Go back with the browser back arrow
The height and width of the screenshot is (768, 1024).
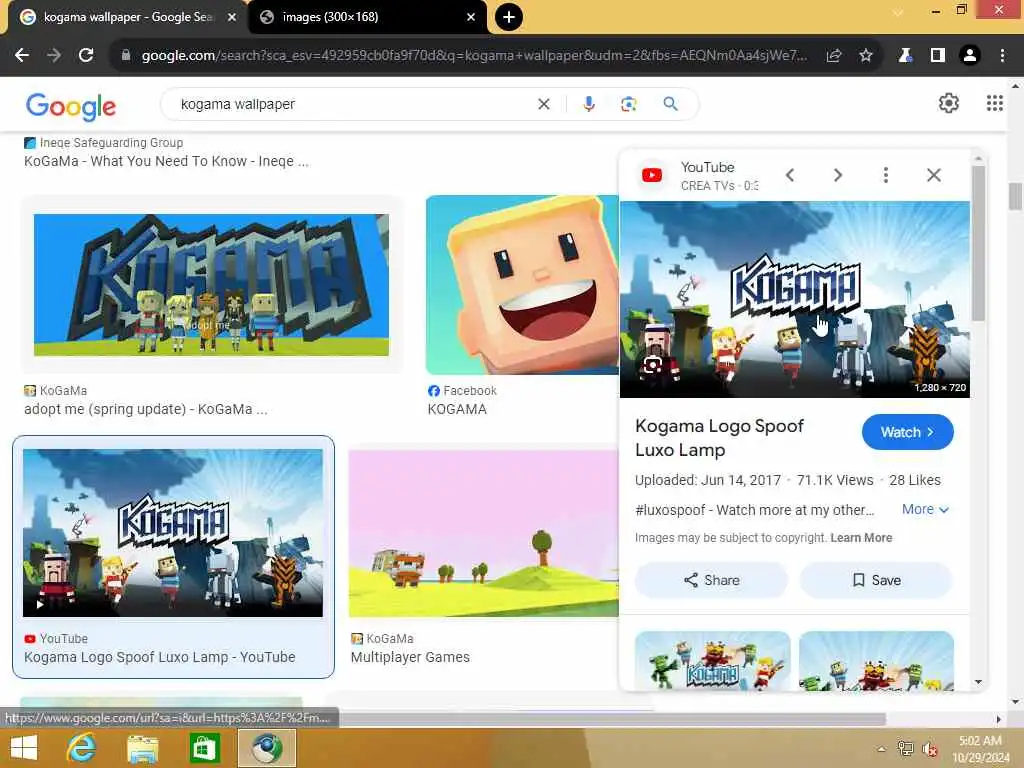coord(22,56)
